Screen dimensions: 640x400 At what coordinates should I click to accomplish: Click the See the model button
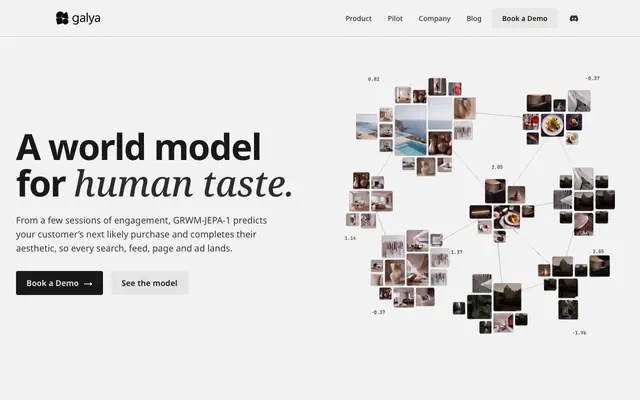click(149, 283)
